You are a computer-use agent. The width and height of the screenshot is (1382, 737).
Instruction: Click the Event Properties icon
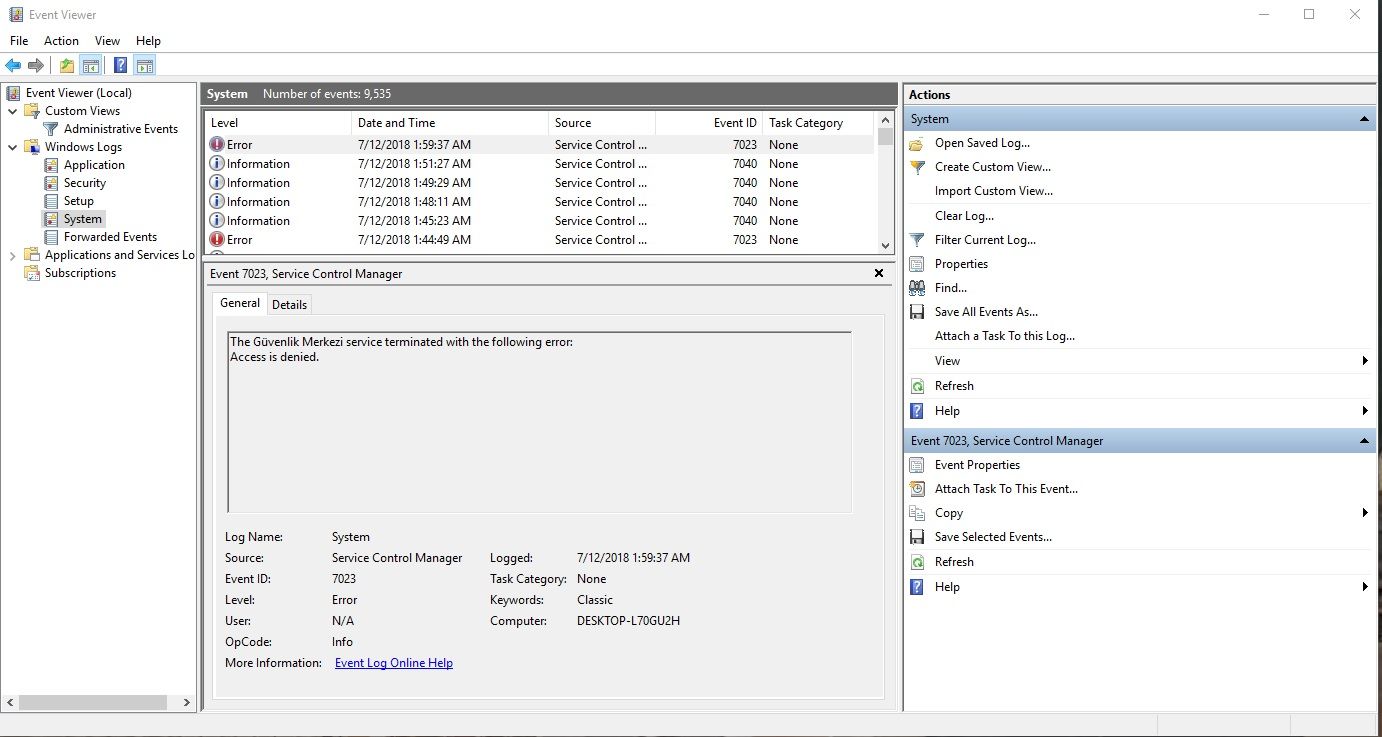pos(916,465)
